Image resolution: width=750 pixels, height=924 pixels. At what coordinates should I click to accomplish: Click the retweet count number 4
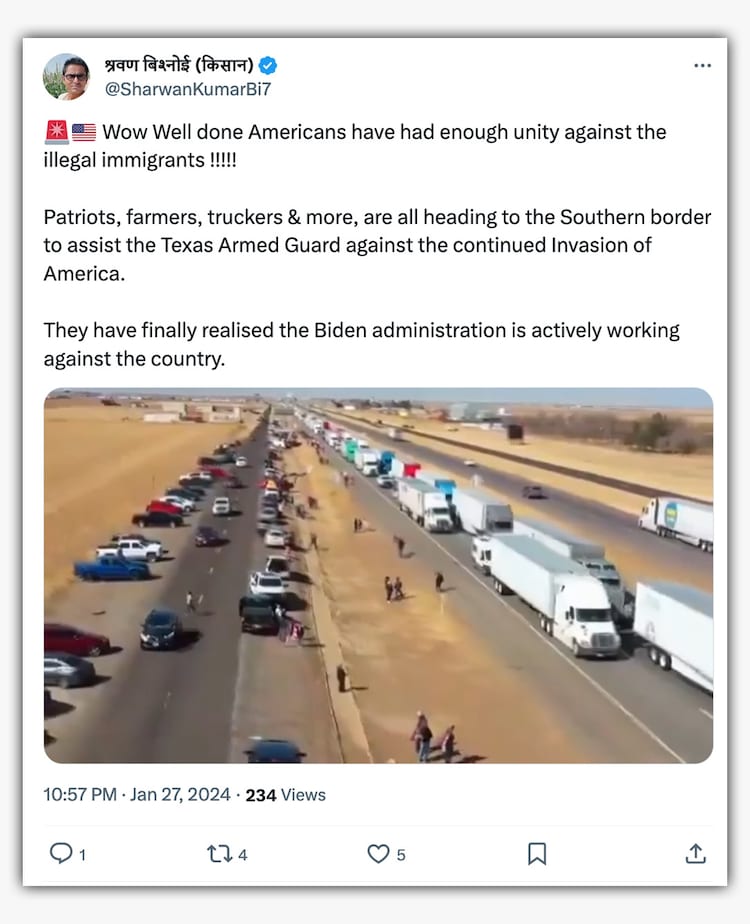(x=243, y=855)
